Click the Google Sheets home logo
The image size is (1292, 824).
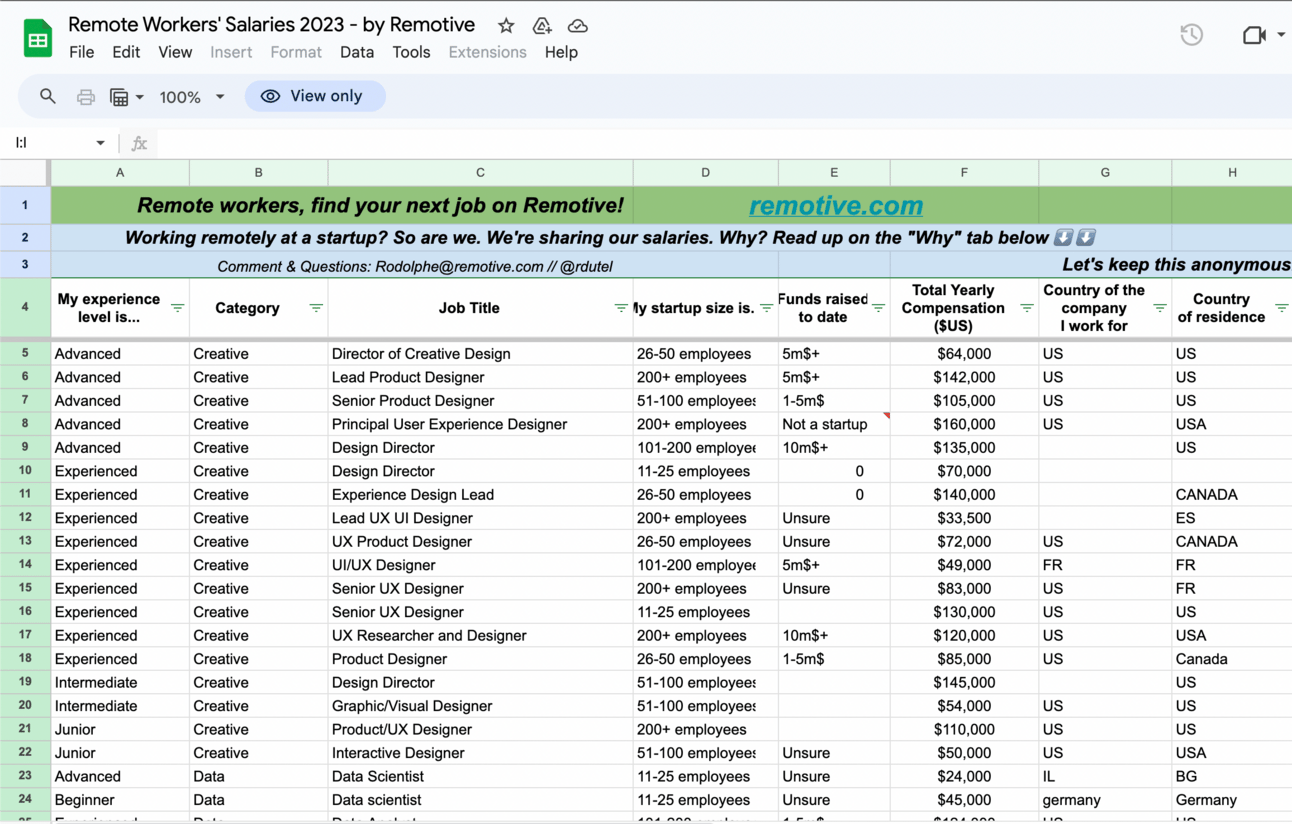(x=38, y=39)
